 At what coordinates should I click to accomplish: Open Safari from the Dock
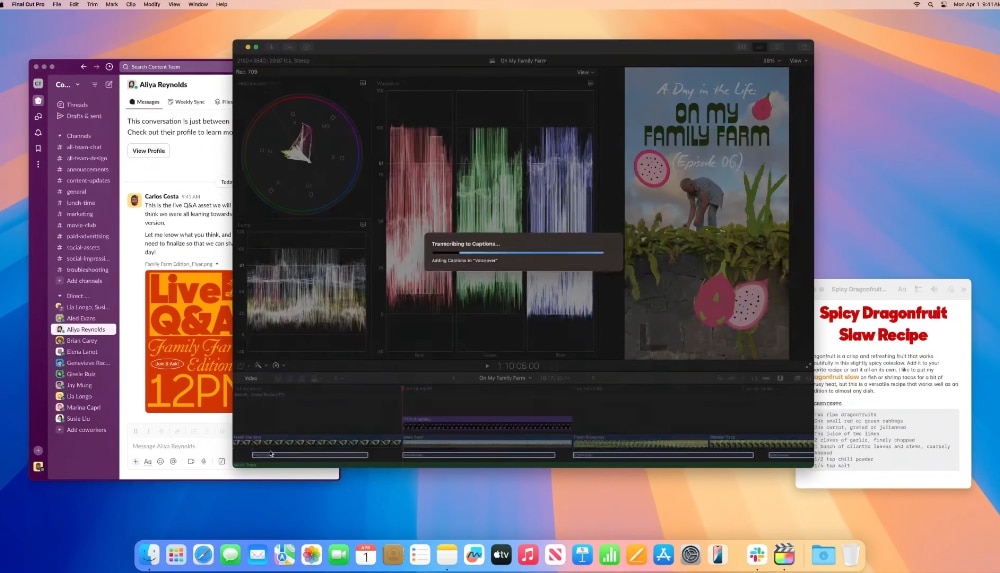[203, 554]
